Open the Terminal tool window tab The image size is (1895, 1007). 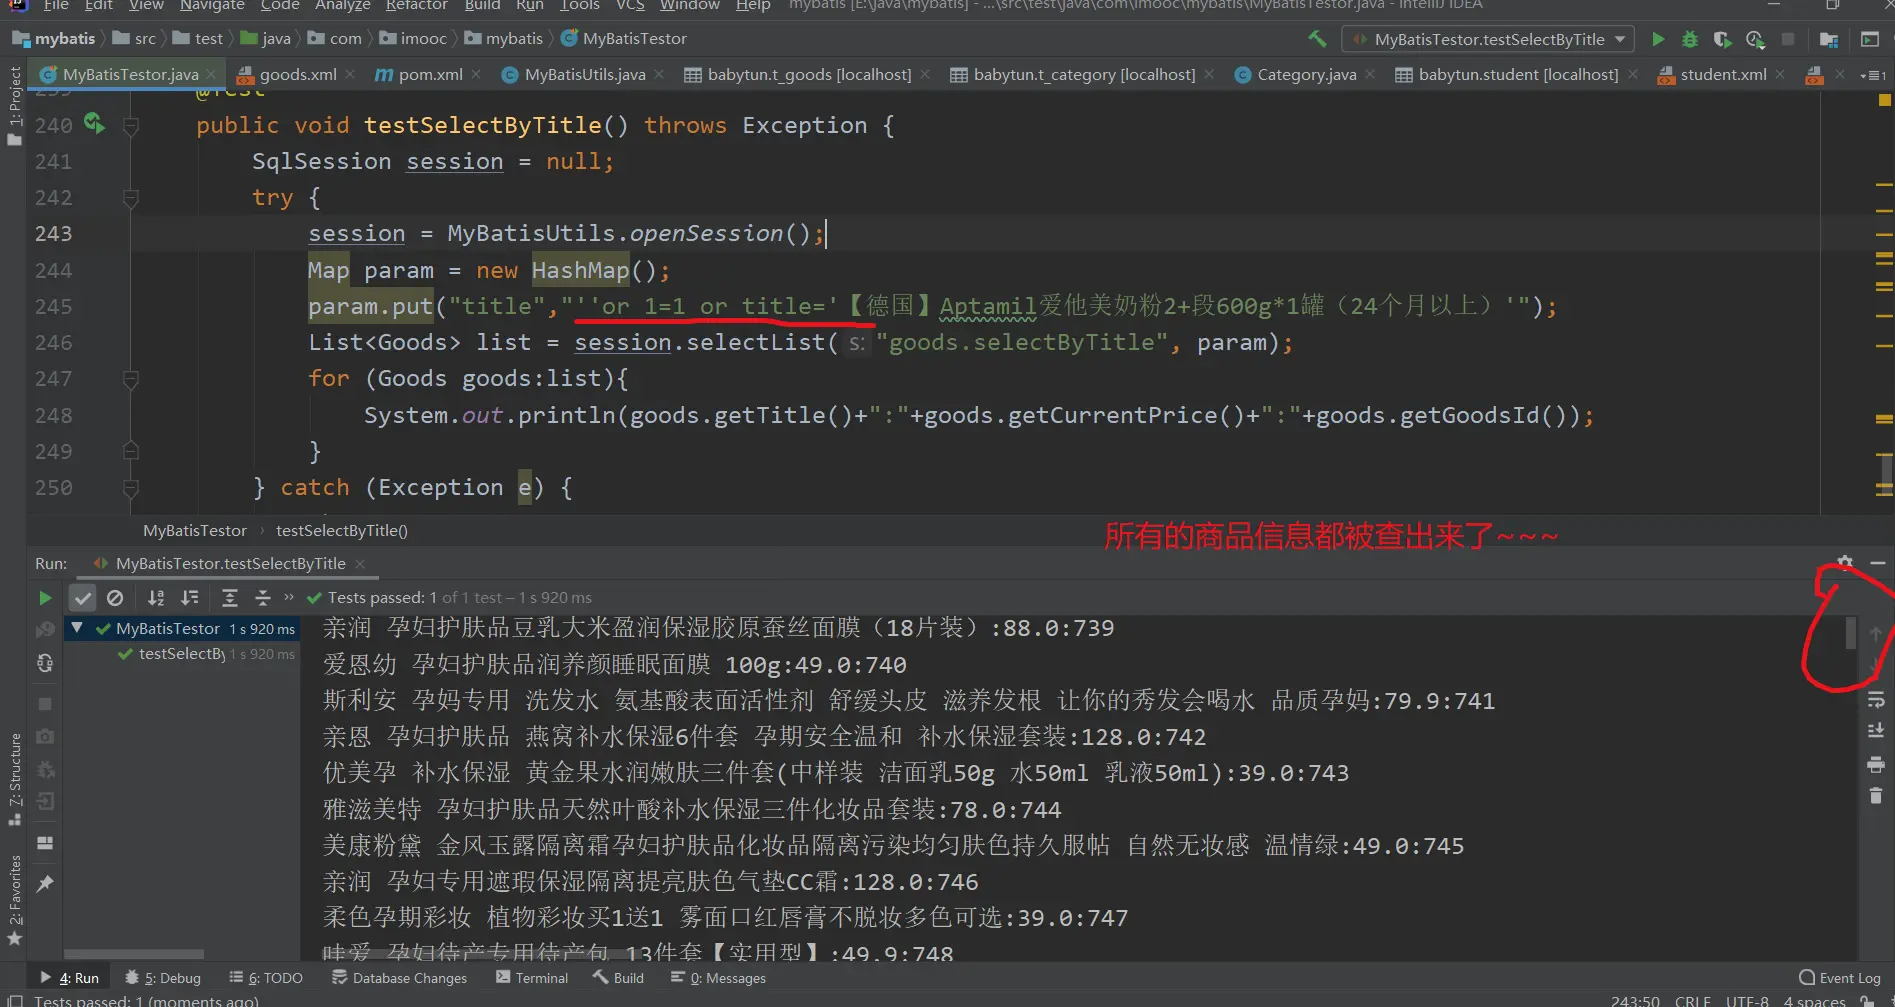(532, 978)
